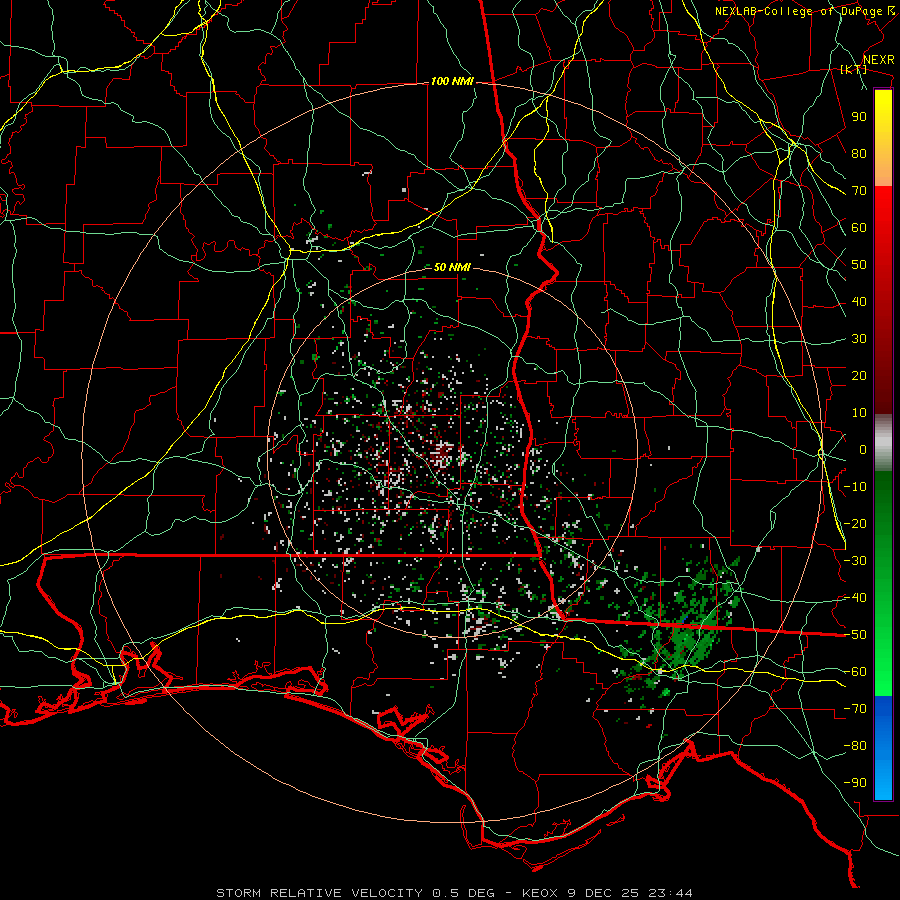Image resolution: width=900 pixels, height=900 pixels.
Task: Click the -80 value on the velocity scale
Action: click(x=855, y=746)
